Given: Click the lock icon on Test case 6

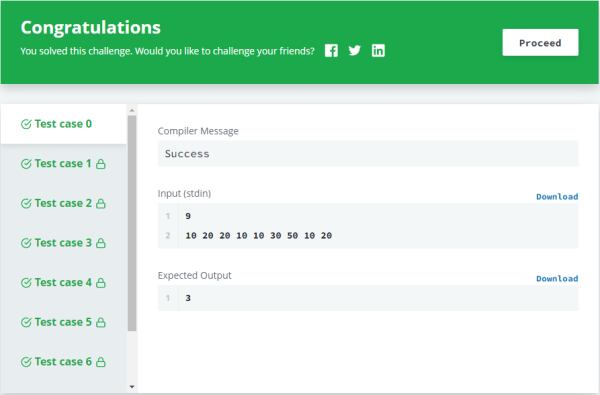Looking at the screenshot, I should pos(101,362).
